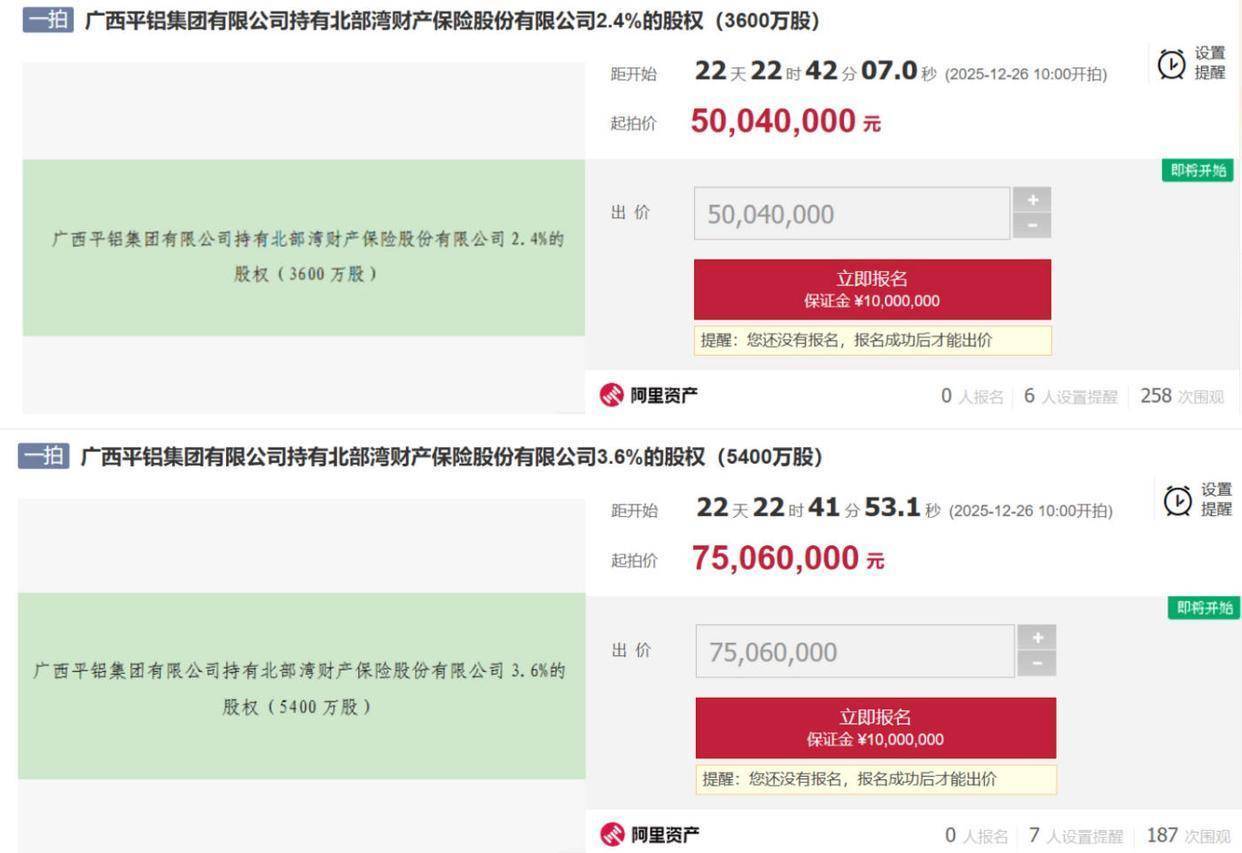Screen dimensions: 1242x853
Task: Focus the 50,040,000 bid input field
Action: (852, 213)
